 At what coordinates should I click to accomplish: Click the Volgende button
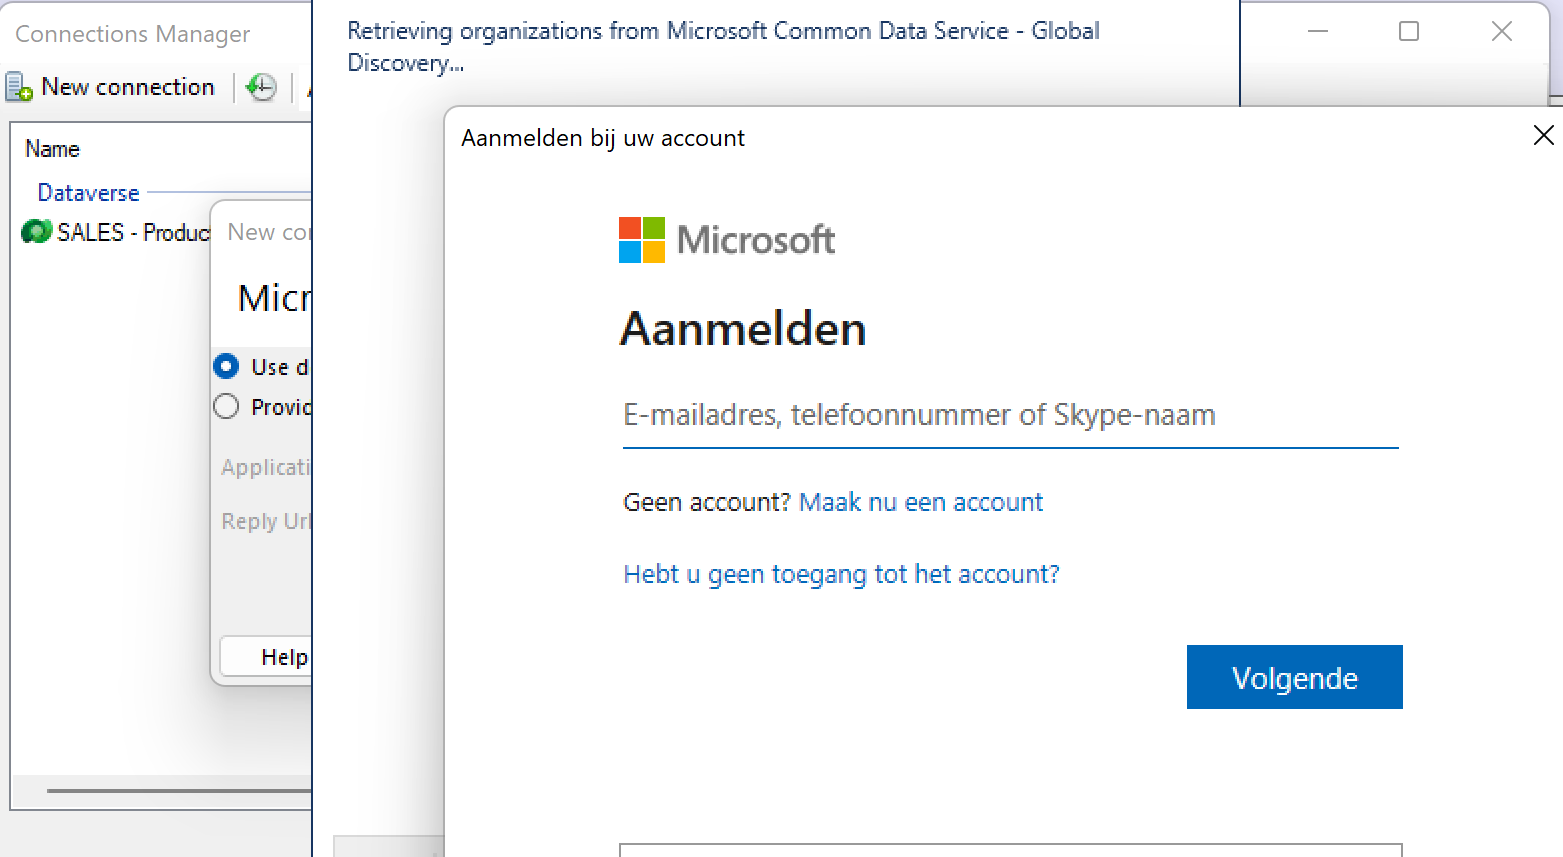pos(1294,677)
